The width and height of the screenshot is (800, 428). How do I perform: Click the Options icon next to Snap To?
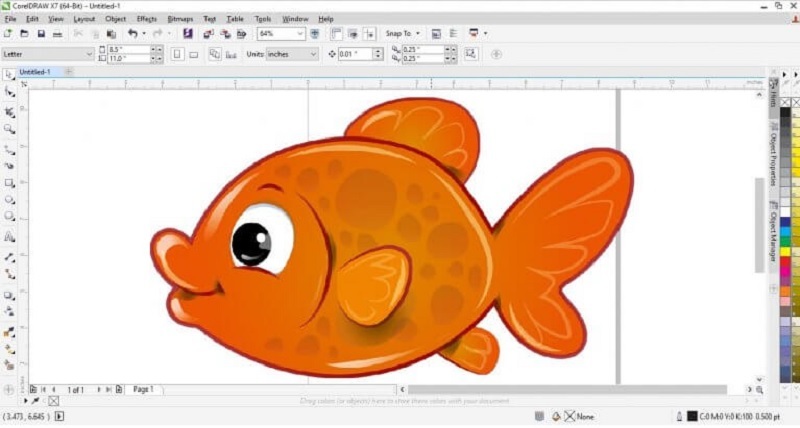[x=436, y=34]
